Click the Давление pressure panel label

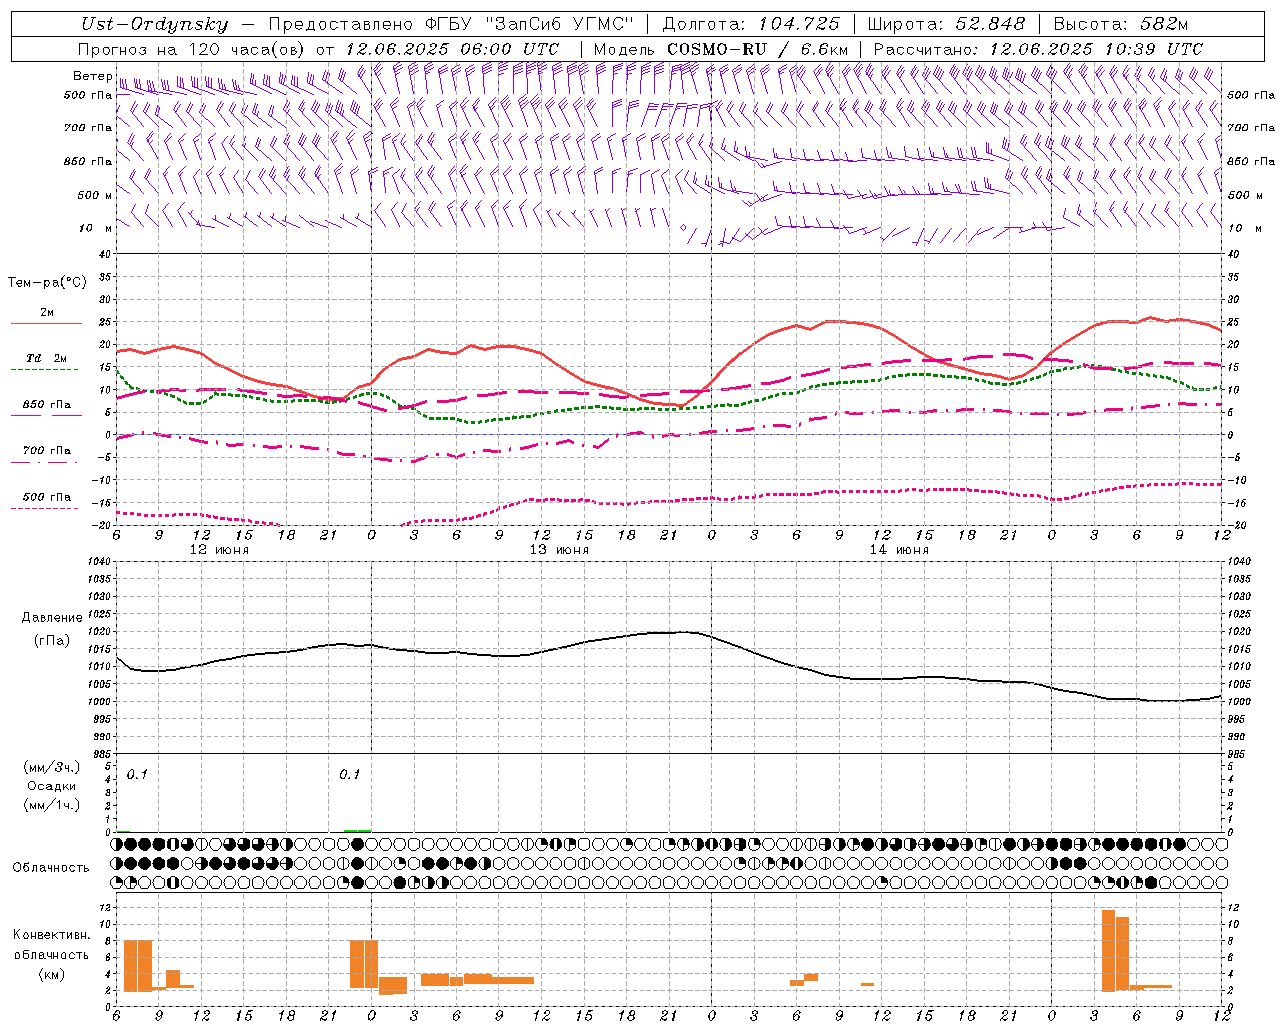[x=51, y=618]
